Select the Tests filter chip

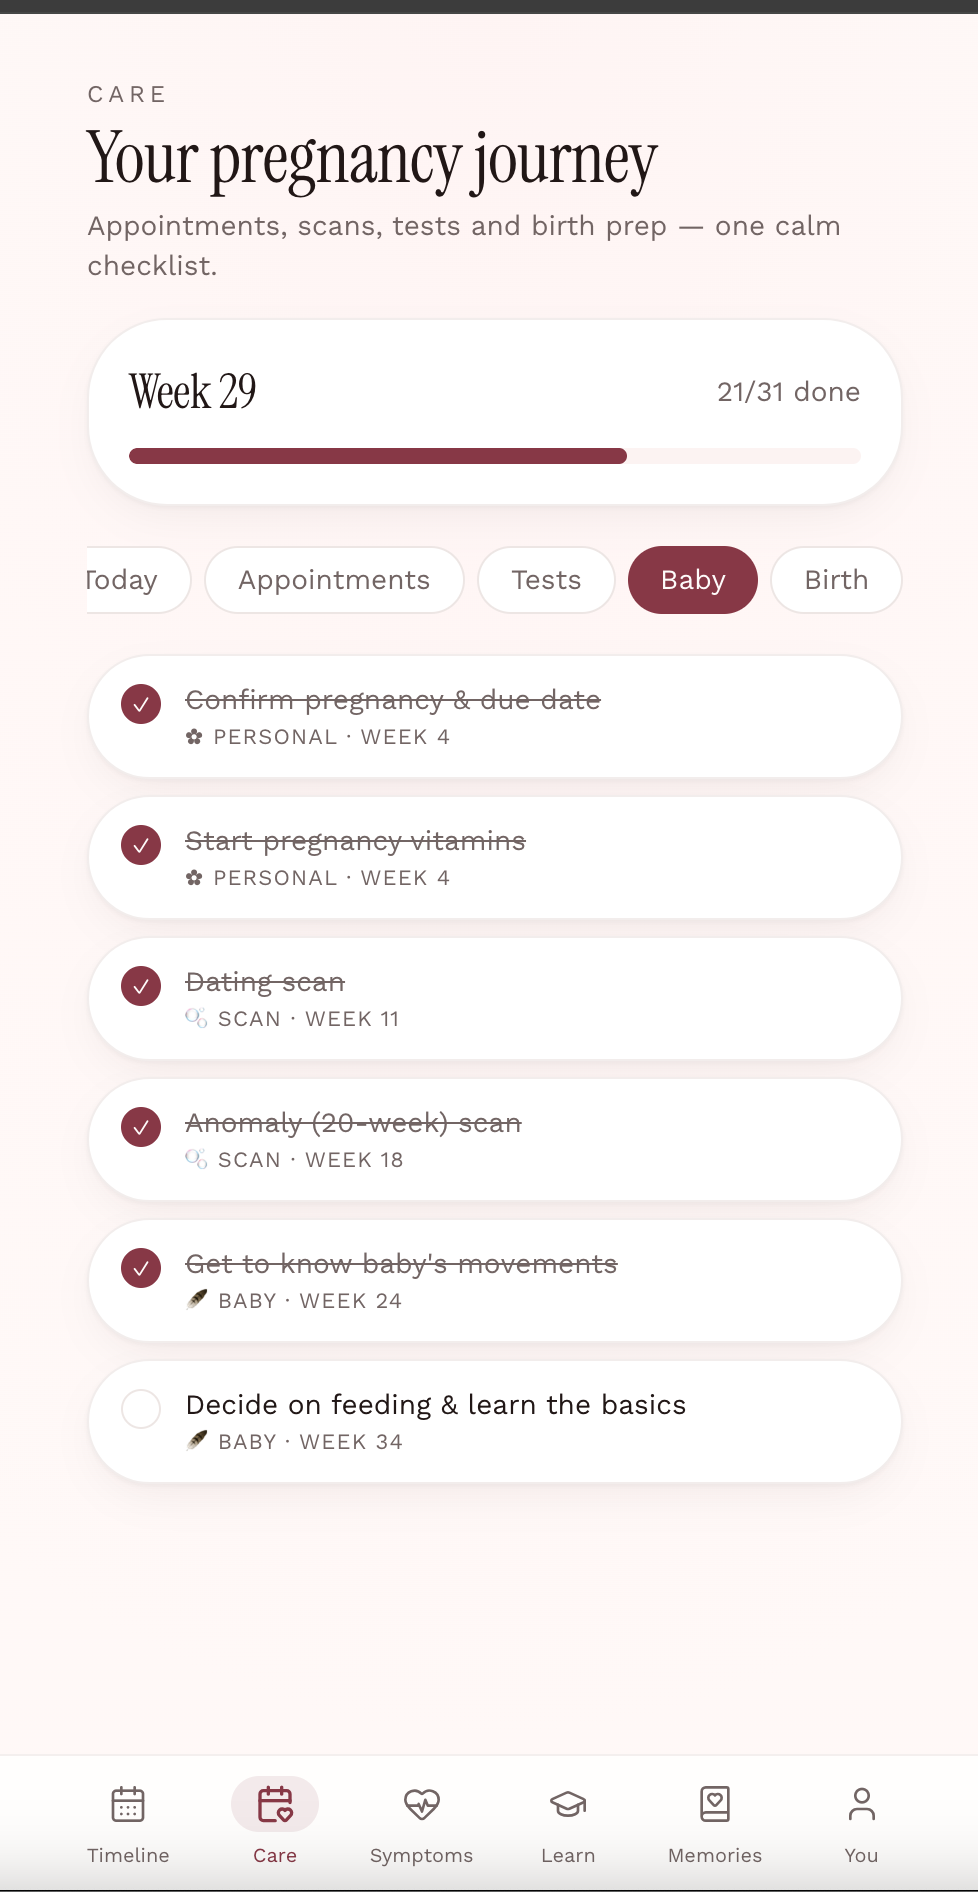pos(546,580)
